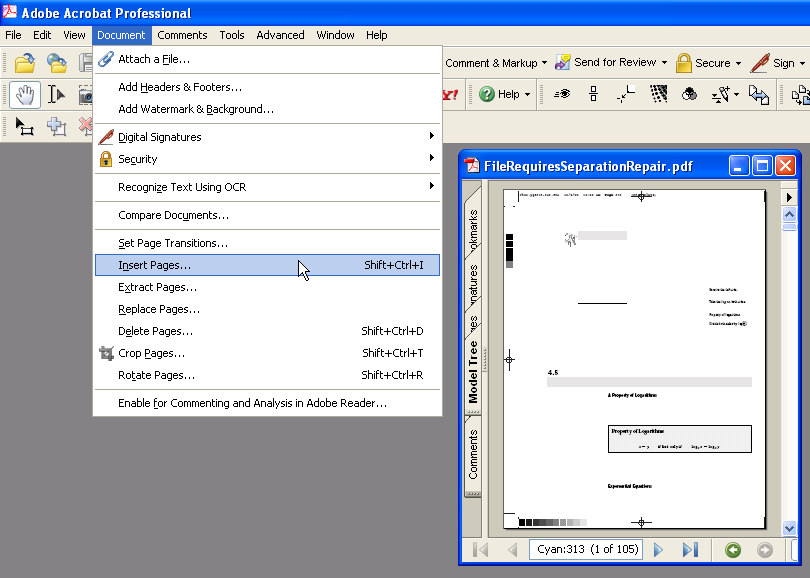Click the Convert Colors arrows icon
The height and width of the screenshot is (578, 810).
click(759, 95)
